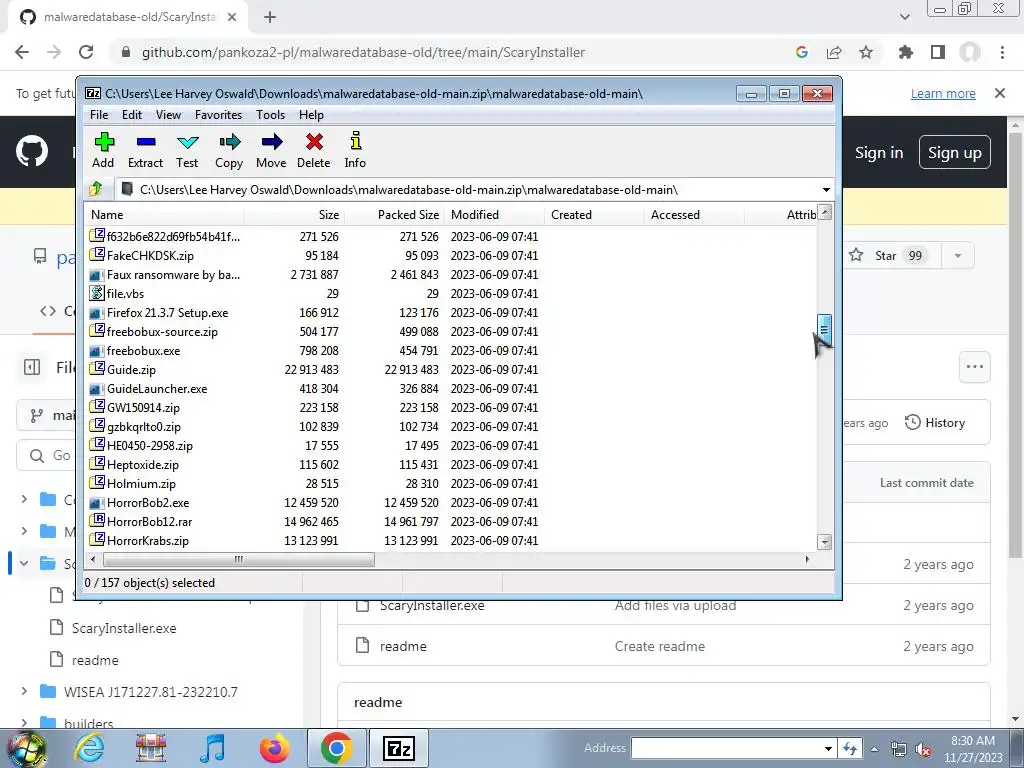The height and width of the screenshot is (768, 1024).
Task: Star the GitHub repository
Action: pos(886,255)
